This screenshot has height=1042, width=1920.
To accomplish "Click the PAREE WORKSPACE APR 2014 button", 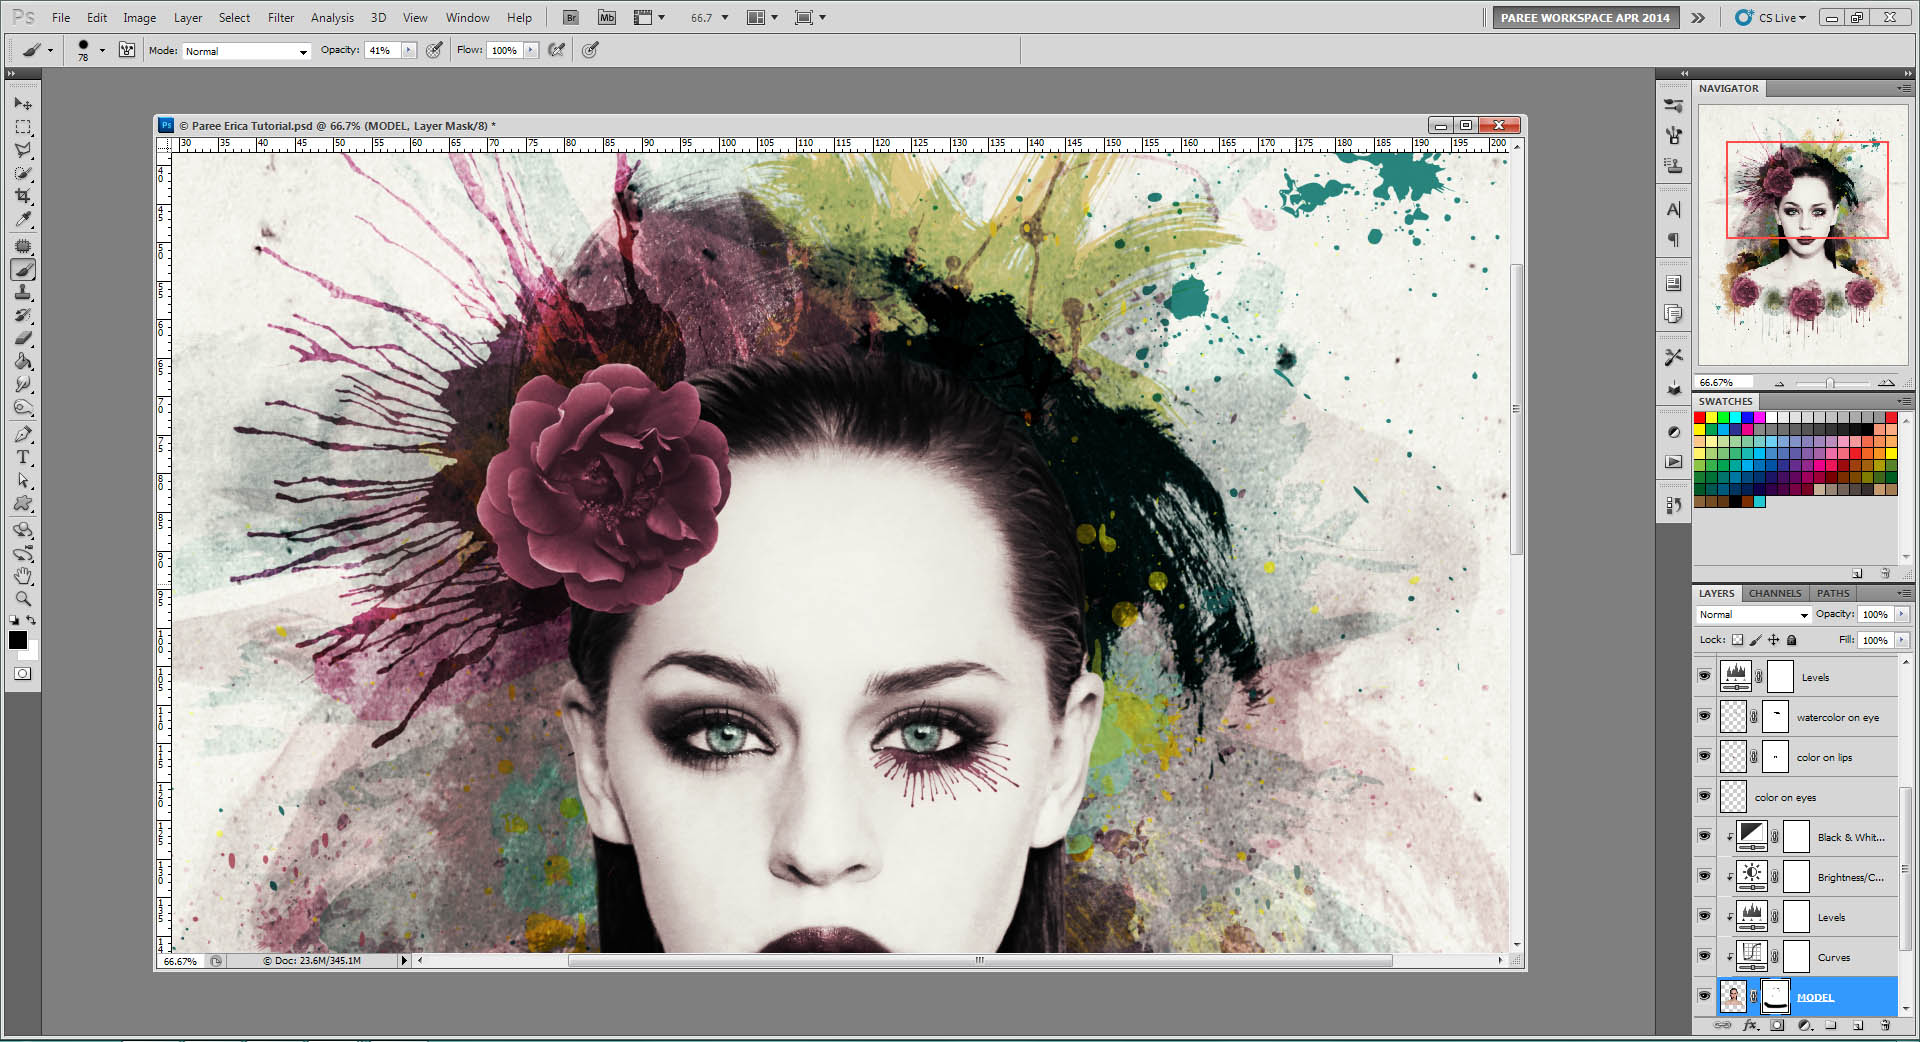I will tap(1584, 18).
